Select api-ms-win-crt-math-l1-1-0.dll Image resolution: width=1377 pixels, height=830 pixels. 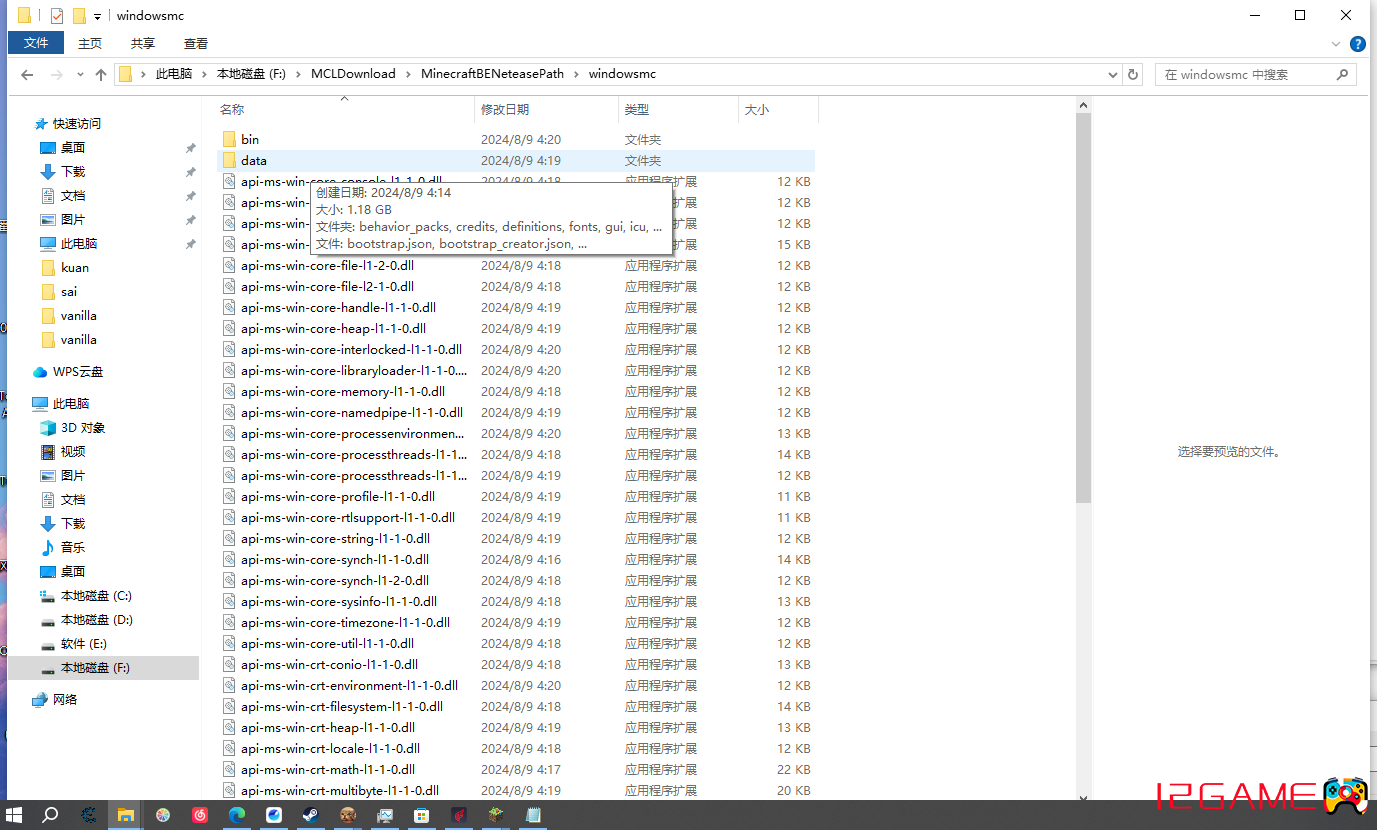click(x=328, y=770)
